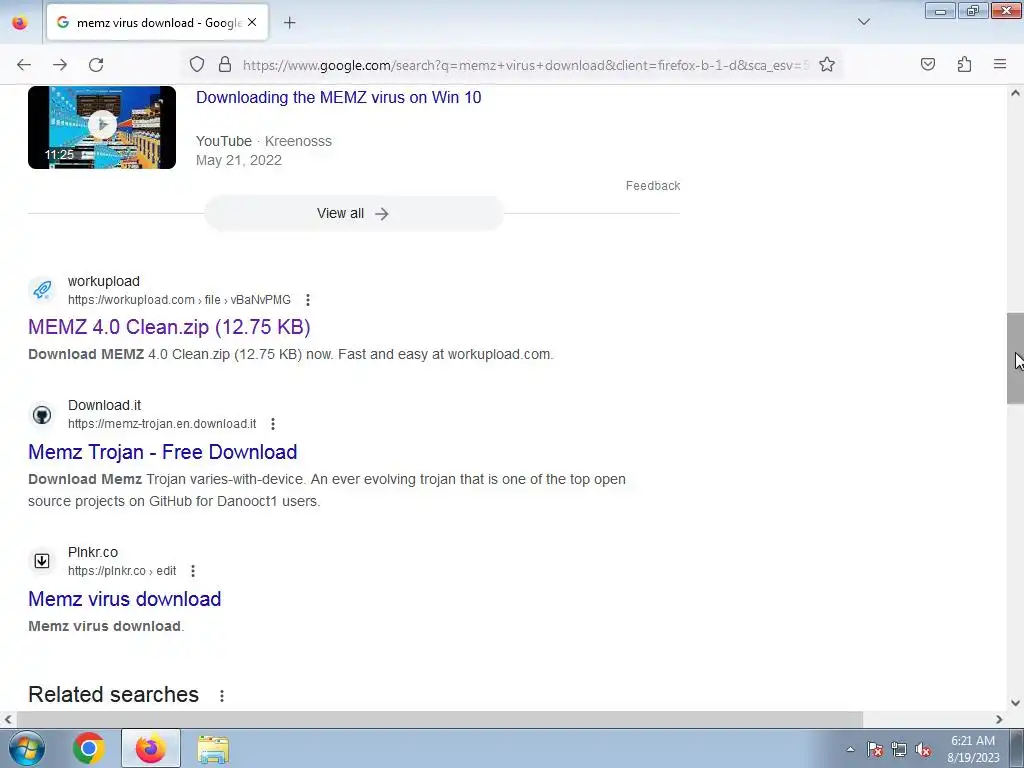Show site security info via the padlock icon
Screen dimensions: 1024x768
point(225,65)
